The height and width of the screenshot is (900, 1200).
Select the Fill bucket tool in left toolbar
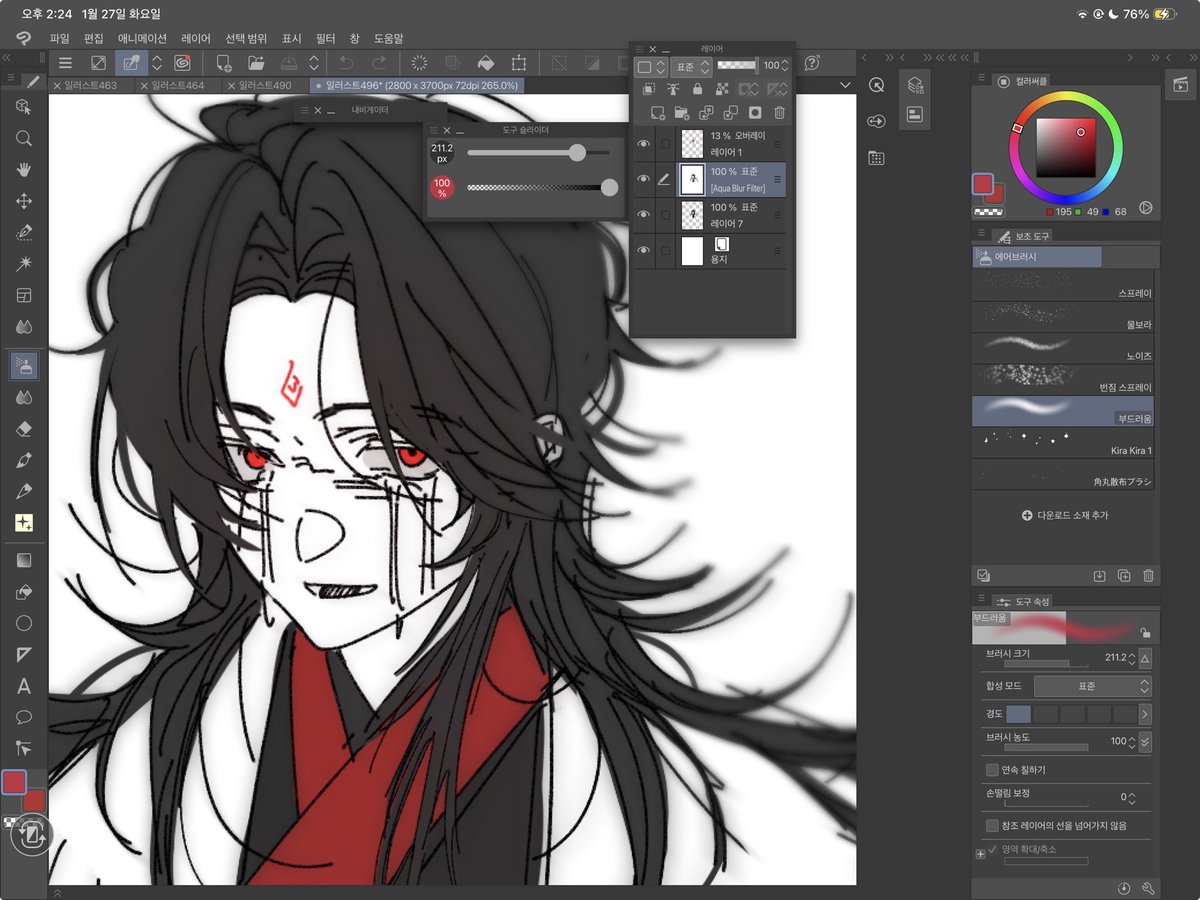24,592
